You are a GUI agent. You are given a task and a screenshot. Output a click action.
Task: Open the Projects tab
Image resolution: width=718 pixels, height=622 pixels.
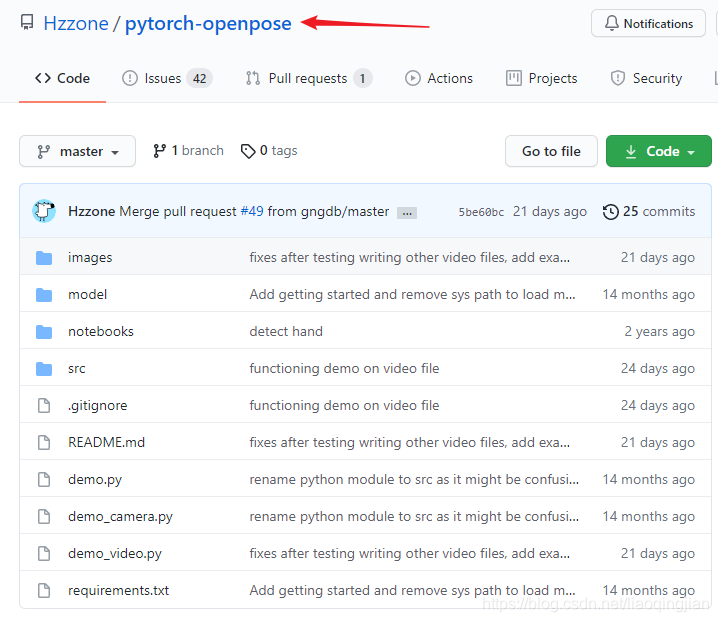coord(541,78)
